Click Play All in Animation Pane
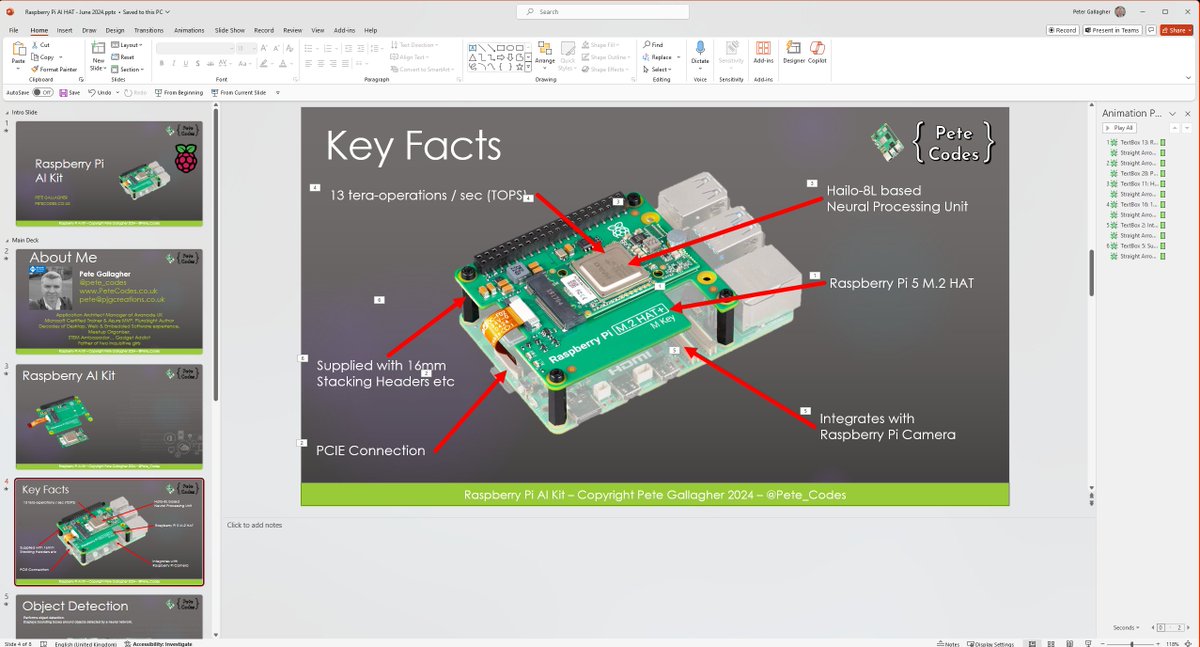This screenshot has width=1200, height=647. pyautogui.click(x=1119, y=128)
